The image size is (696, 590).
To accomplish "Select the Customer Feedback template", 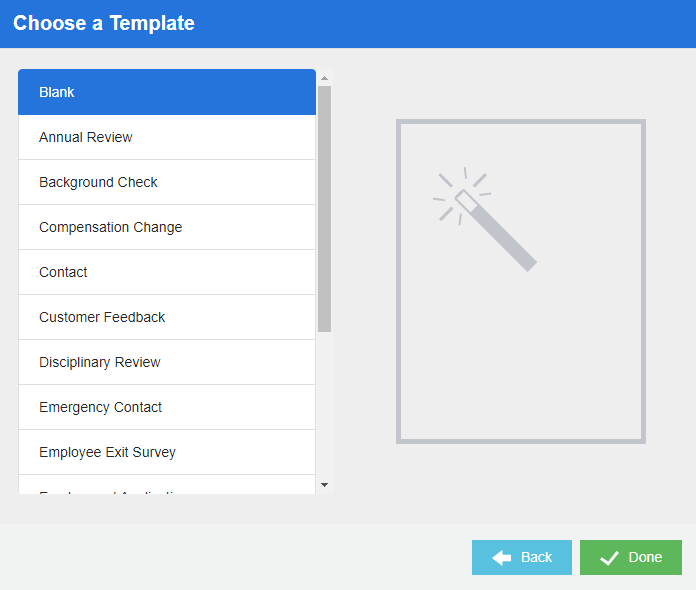I will coord(166,317).
